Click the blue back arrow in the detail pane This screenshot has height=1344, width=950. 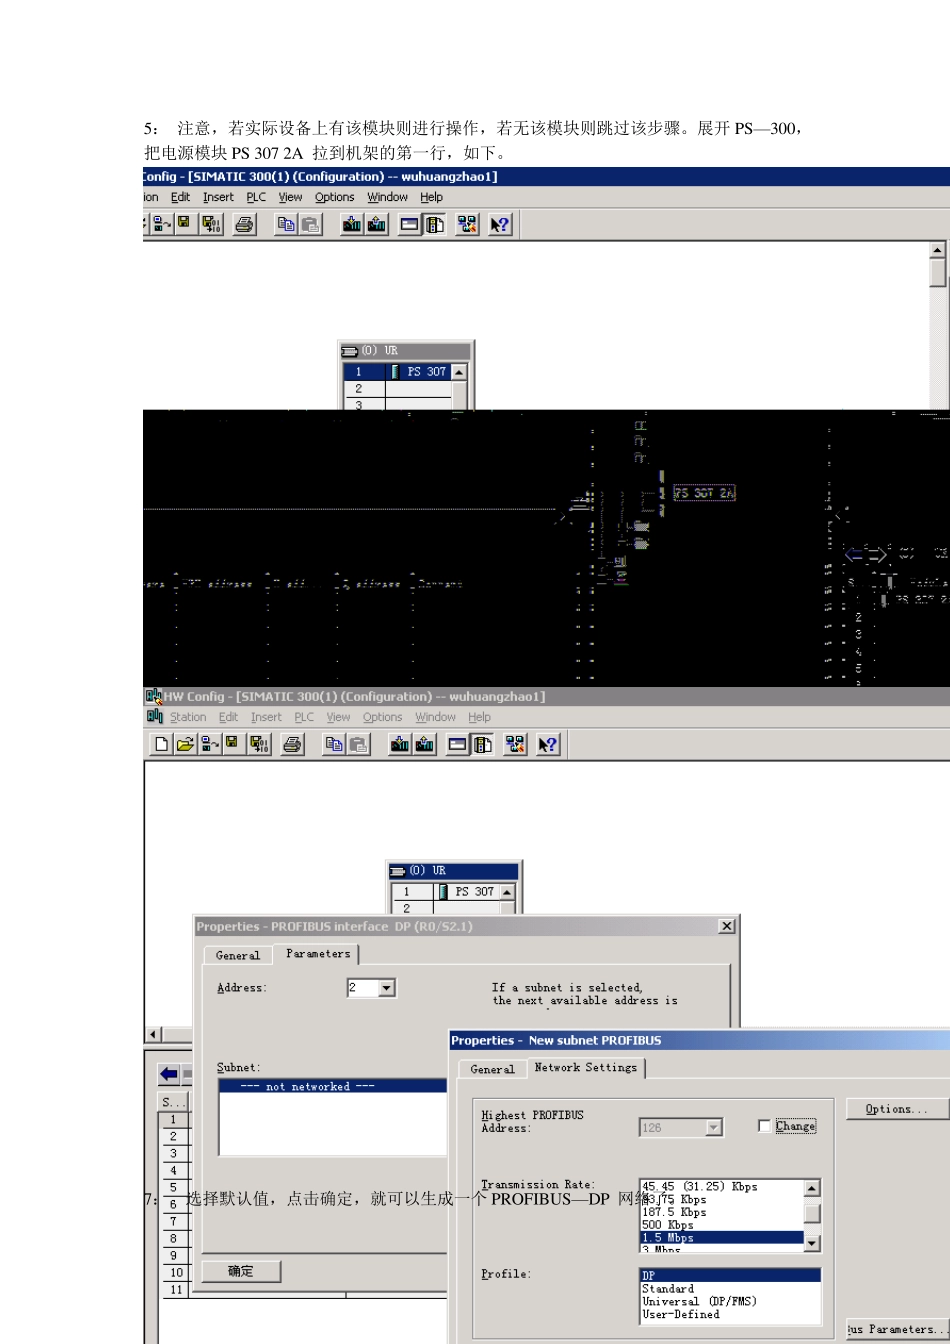169,1075
